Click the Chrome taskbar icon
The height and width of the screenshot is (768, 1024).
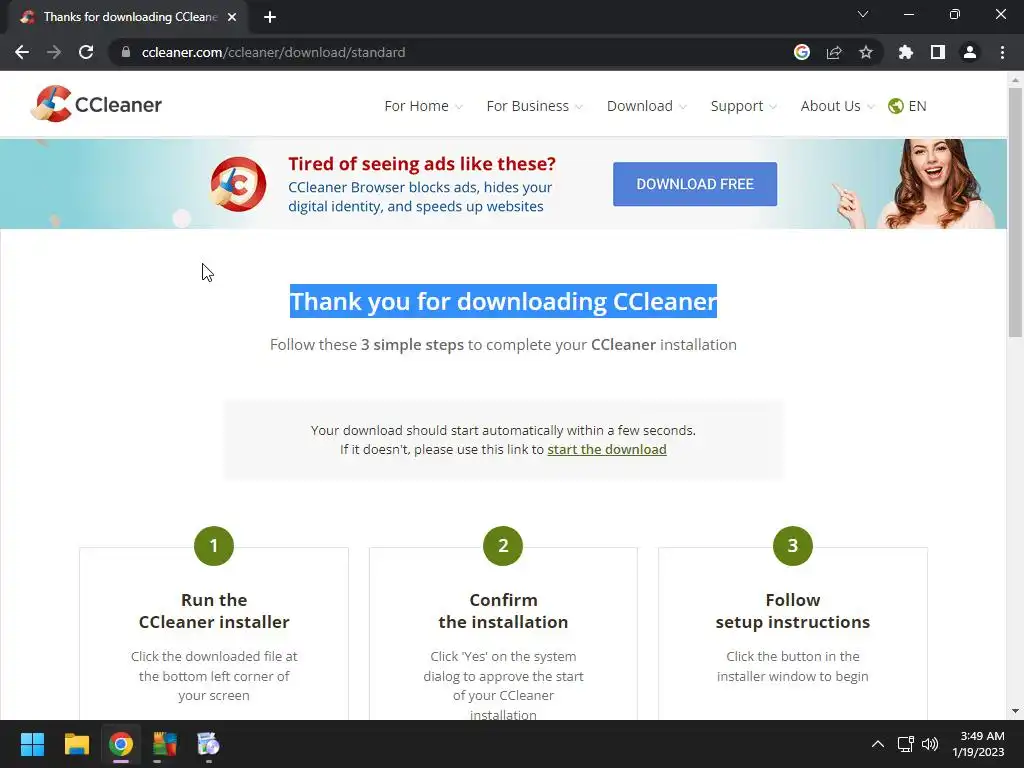[121, 744]
